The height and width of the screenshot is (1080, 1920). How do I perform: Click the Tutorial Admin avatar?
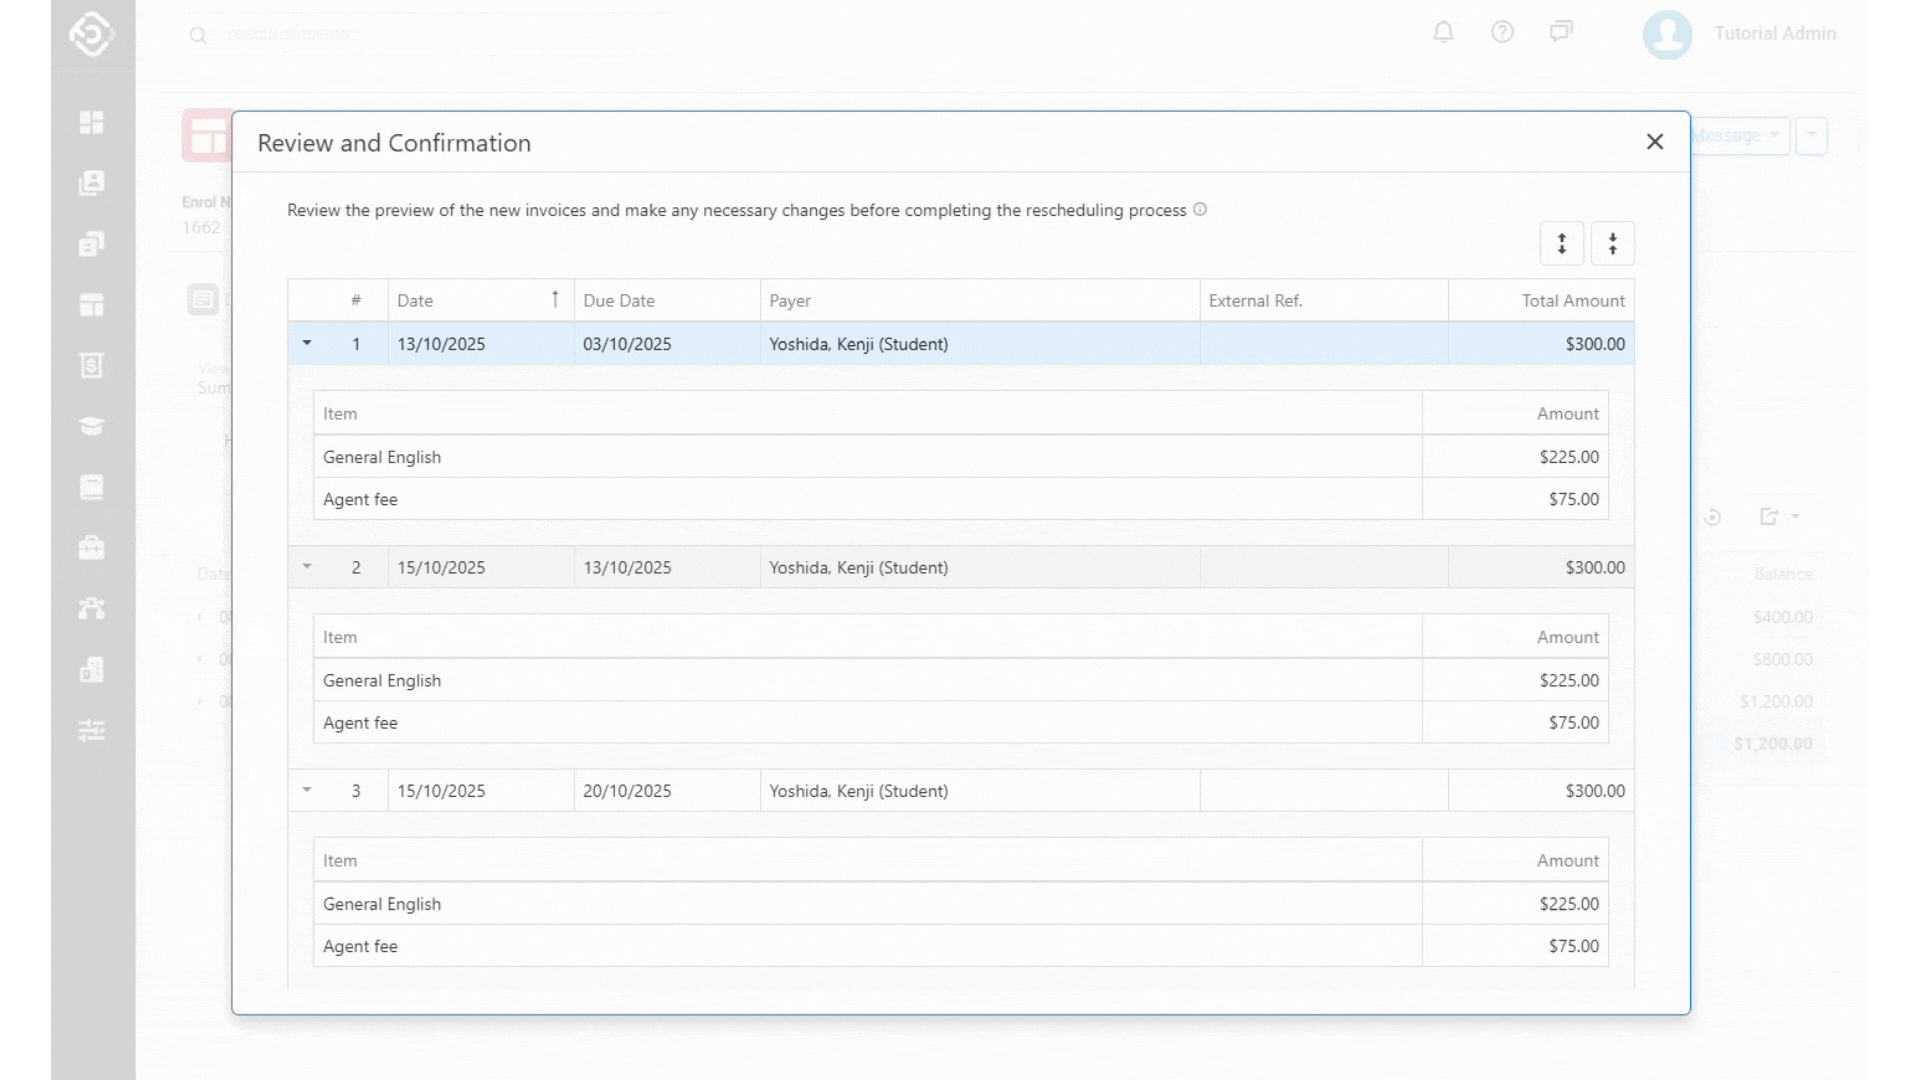click(1667, 34)
